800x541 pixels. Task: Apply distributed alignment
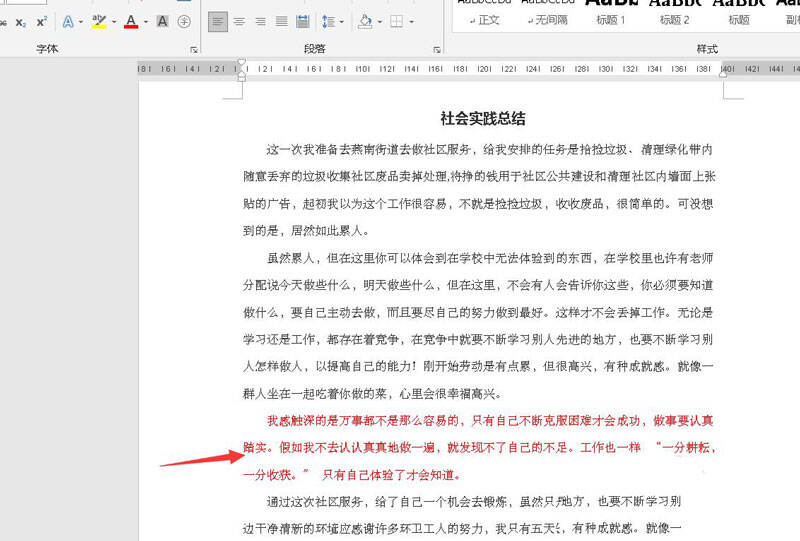(302, 21)
